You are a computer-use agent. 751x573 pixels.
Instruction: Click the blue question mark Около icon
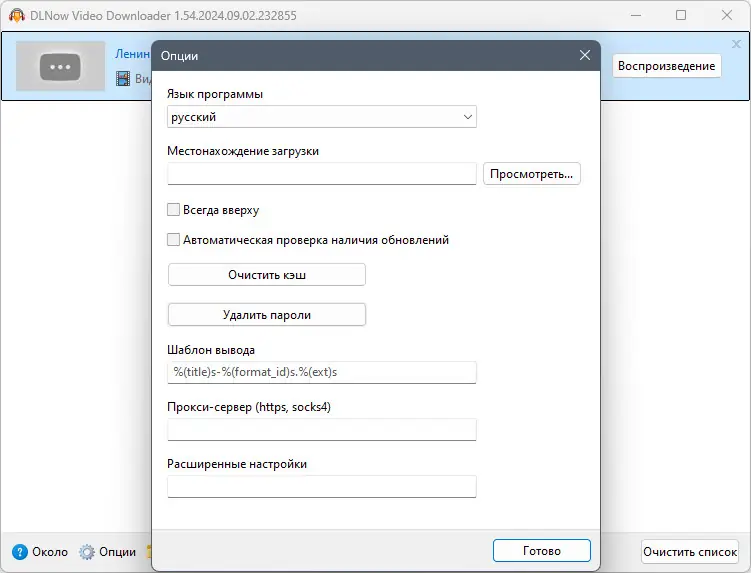pos(19,552)
